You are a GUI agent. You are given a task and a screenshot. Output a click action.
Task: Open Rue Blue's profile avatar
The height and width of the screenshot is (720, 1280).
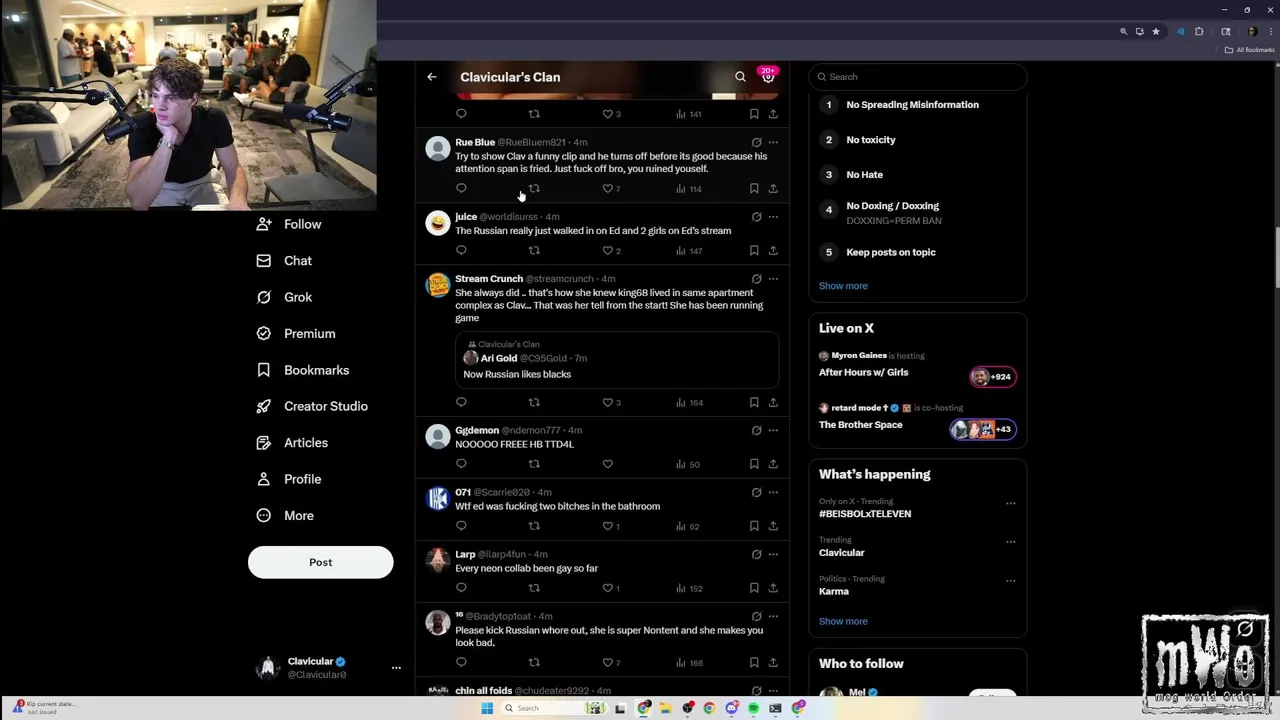(438, 149)
